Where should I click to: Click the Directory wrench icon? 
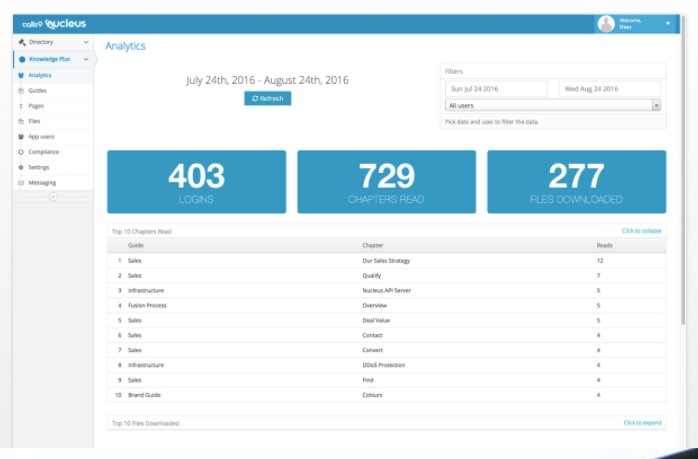pyautogui.click(x=22, y=42)
